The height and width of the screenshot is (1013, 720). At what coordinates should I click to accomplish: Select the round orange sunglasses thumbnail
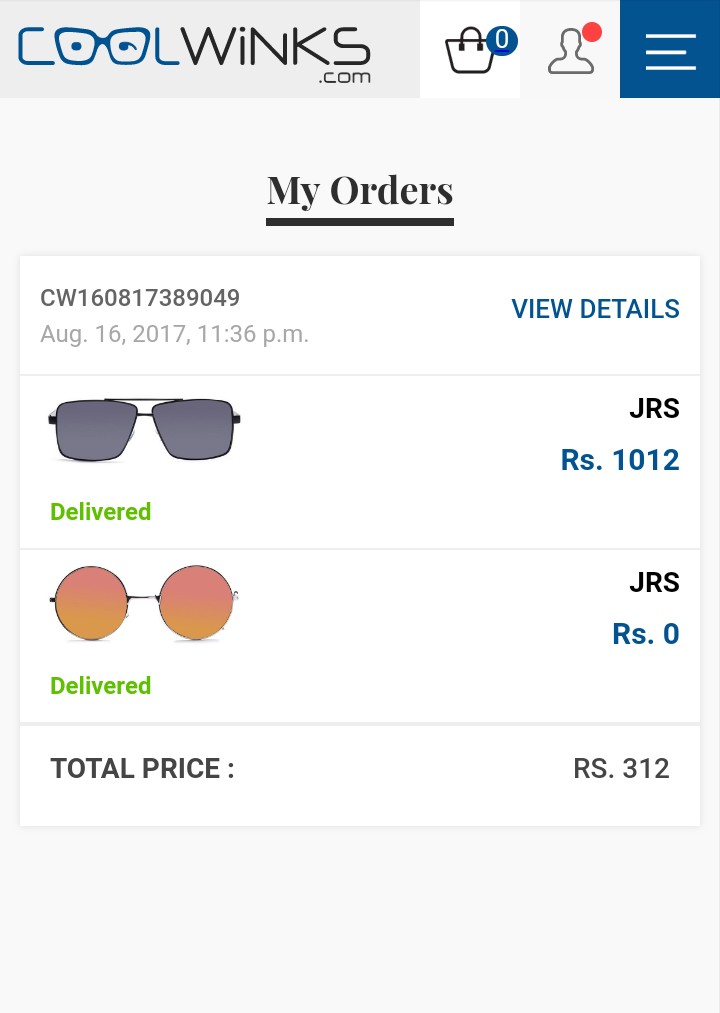click(x=144, y=603)
